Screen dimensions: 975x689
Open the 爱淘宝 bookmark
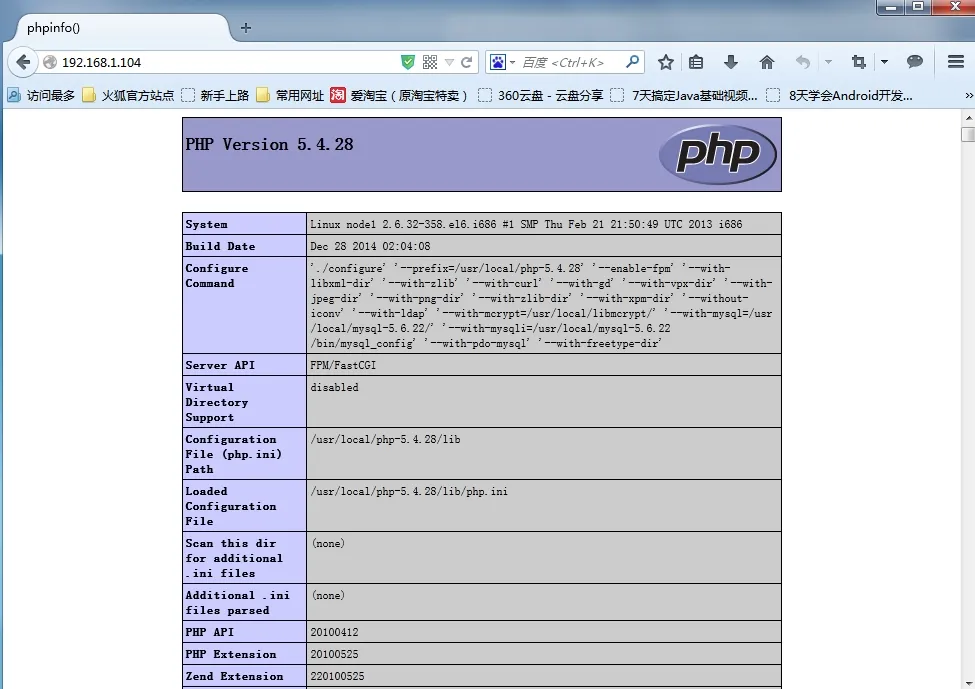click(399, 95)
